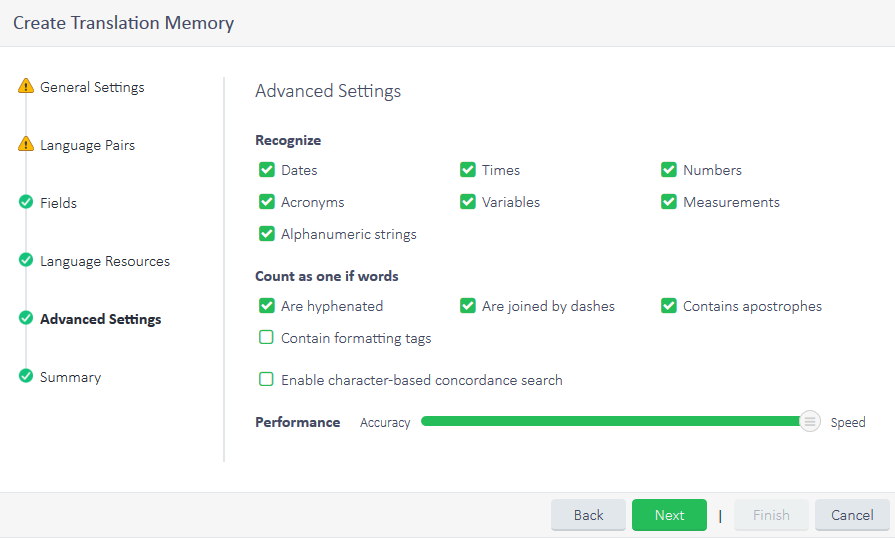This screenshot has width=895, height=538.
Task: Open the General Settings step
Action: tap(92, 87)
